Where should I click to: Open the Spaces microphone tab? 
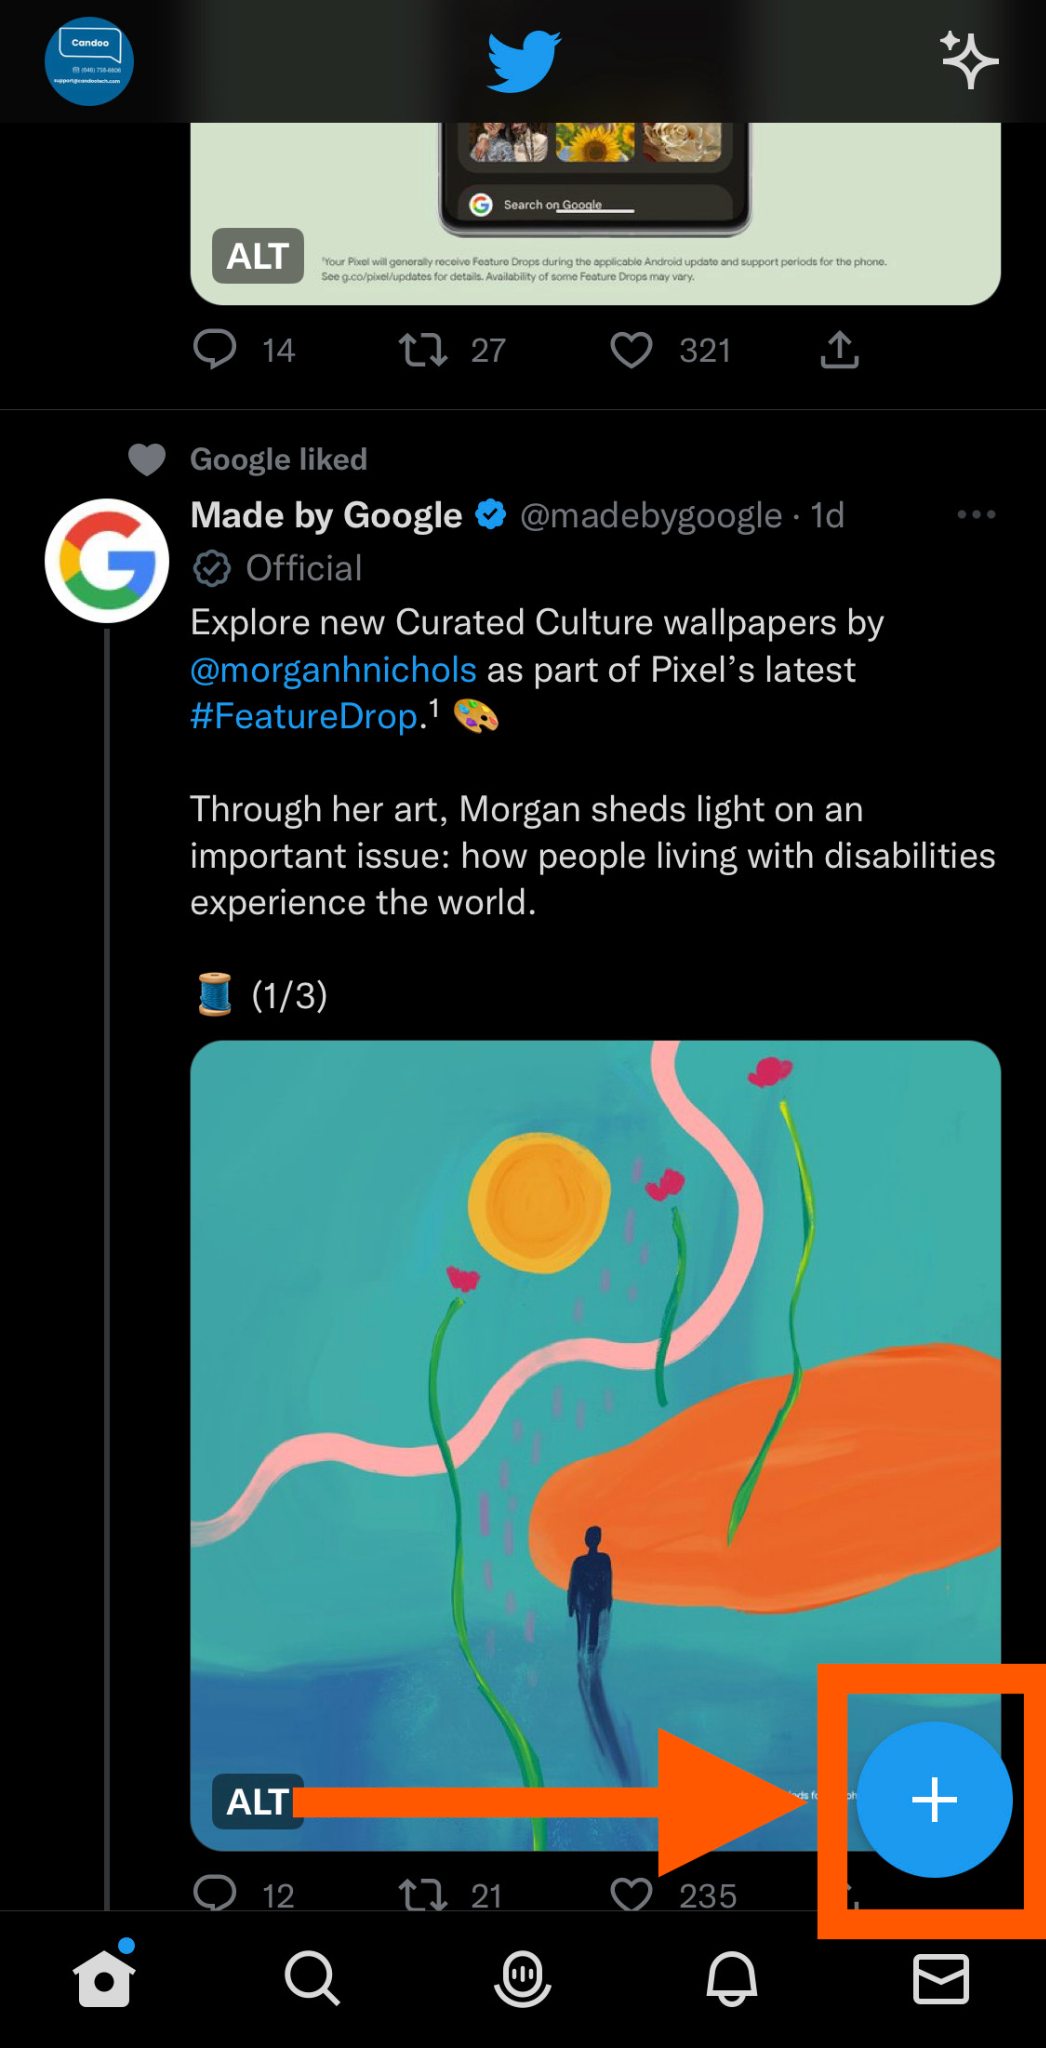click(x=522, y=1978)
